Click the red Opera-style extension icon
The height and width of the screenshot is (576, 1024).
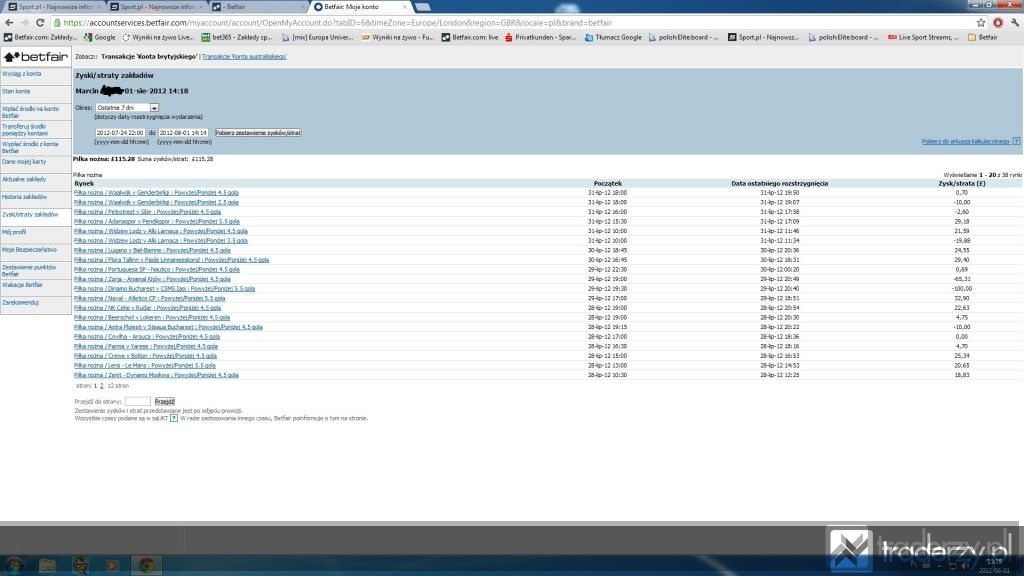pyautogui.click(x=998, y=23)
